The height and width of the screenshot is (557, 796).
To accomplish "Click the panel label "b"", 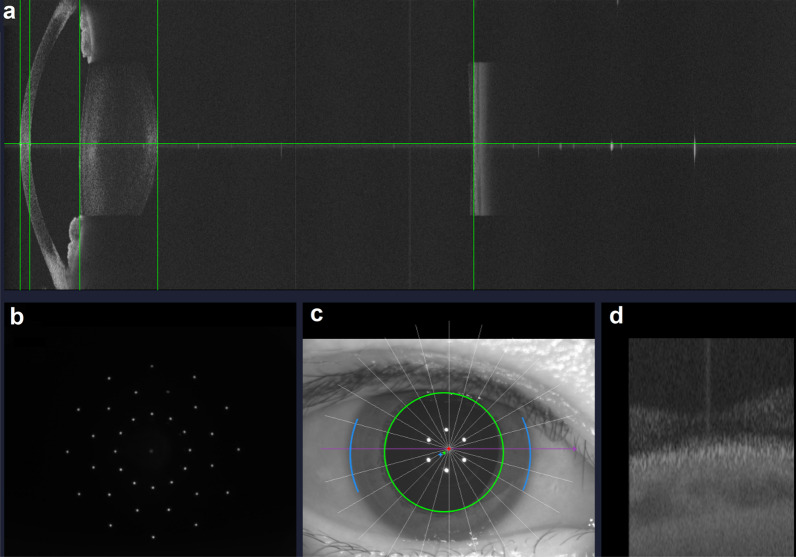I will click(x=16, y=318).
